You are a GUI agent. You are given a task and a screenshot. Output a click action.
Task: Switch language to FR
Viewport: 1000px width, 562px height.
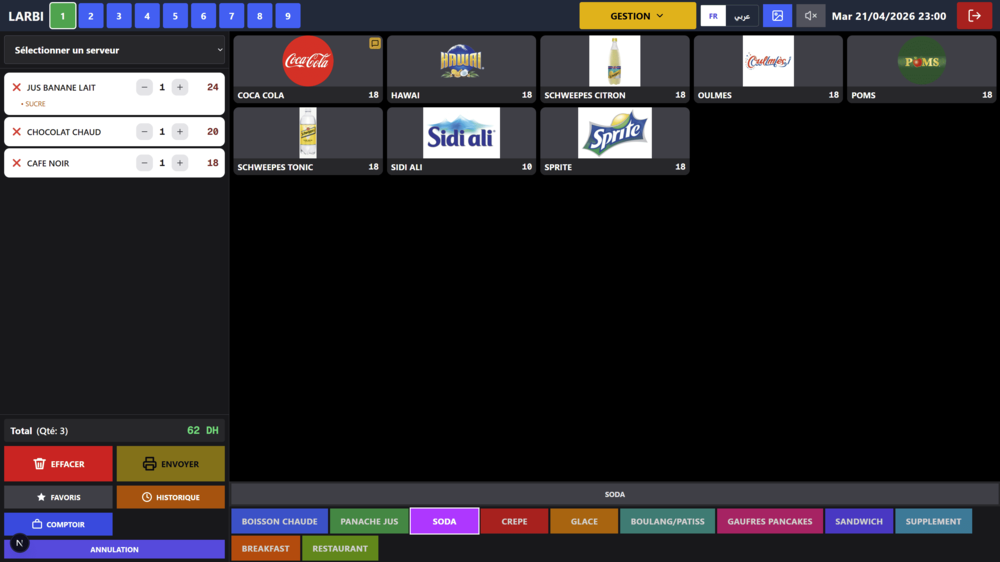[713, 16]
